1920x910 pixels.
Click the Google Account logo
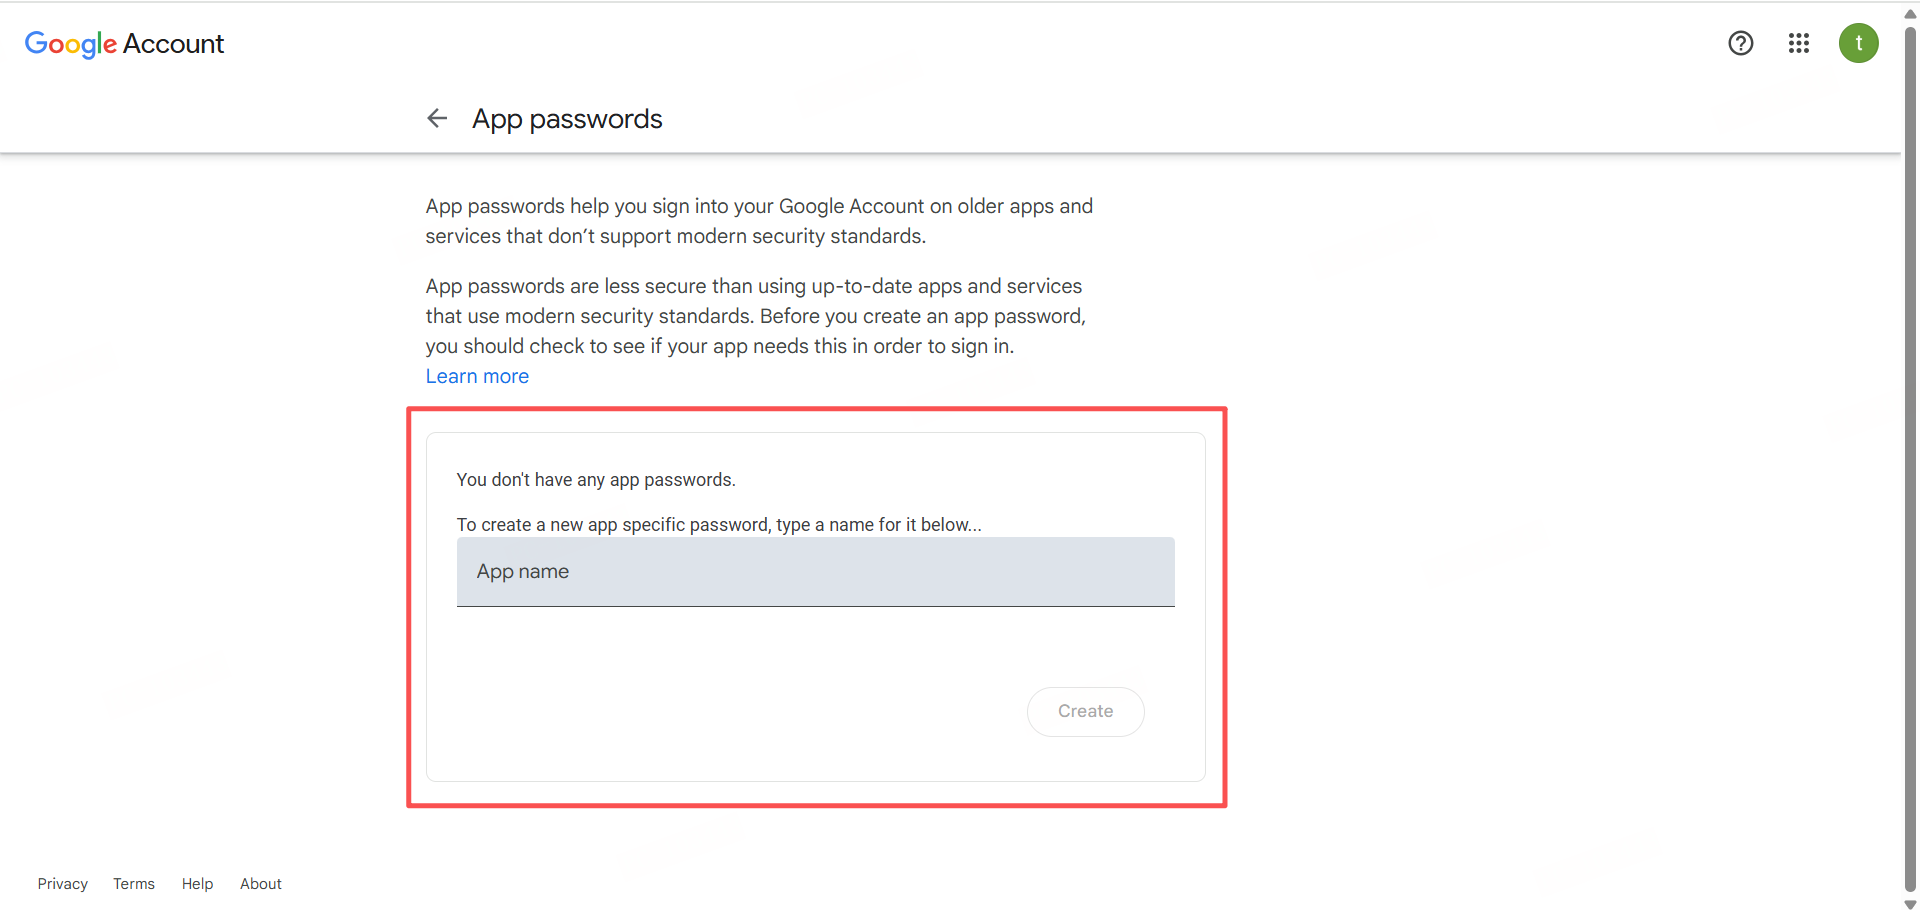[x=124, y=44]
